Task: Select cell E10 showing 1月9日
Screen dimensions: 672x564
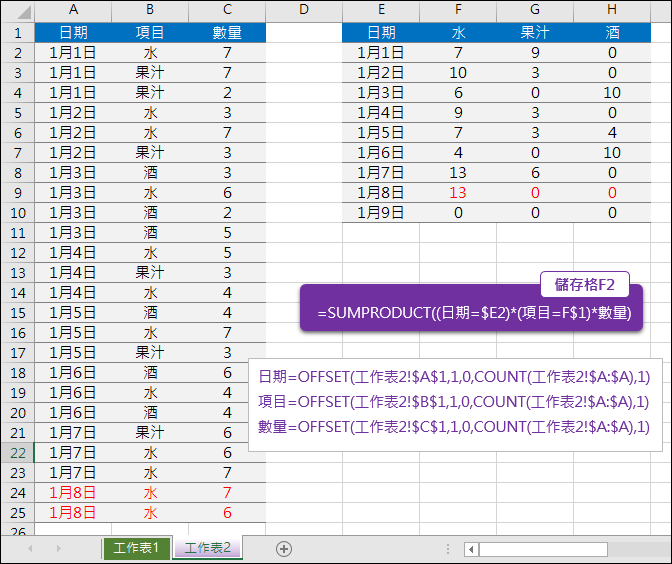Action: tap(381, 213)
